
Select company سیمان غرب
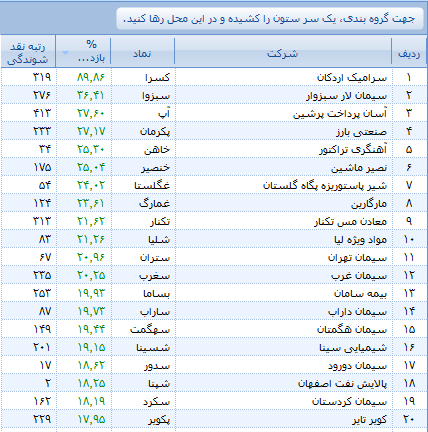(359, 276)
